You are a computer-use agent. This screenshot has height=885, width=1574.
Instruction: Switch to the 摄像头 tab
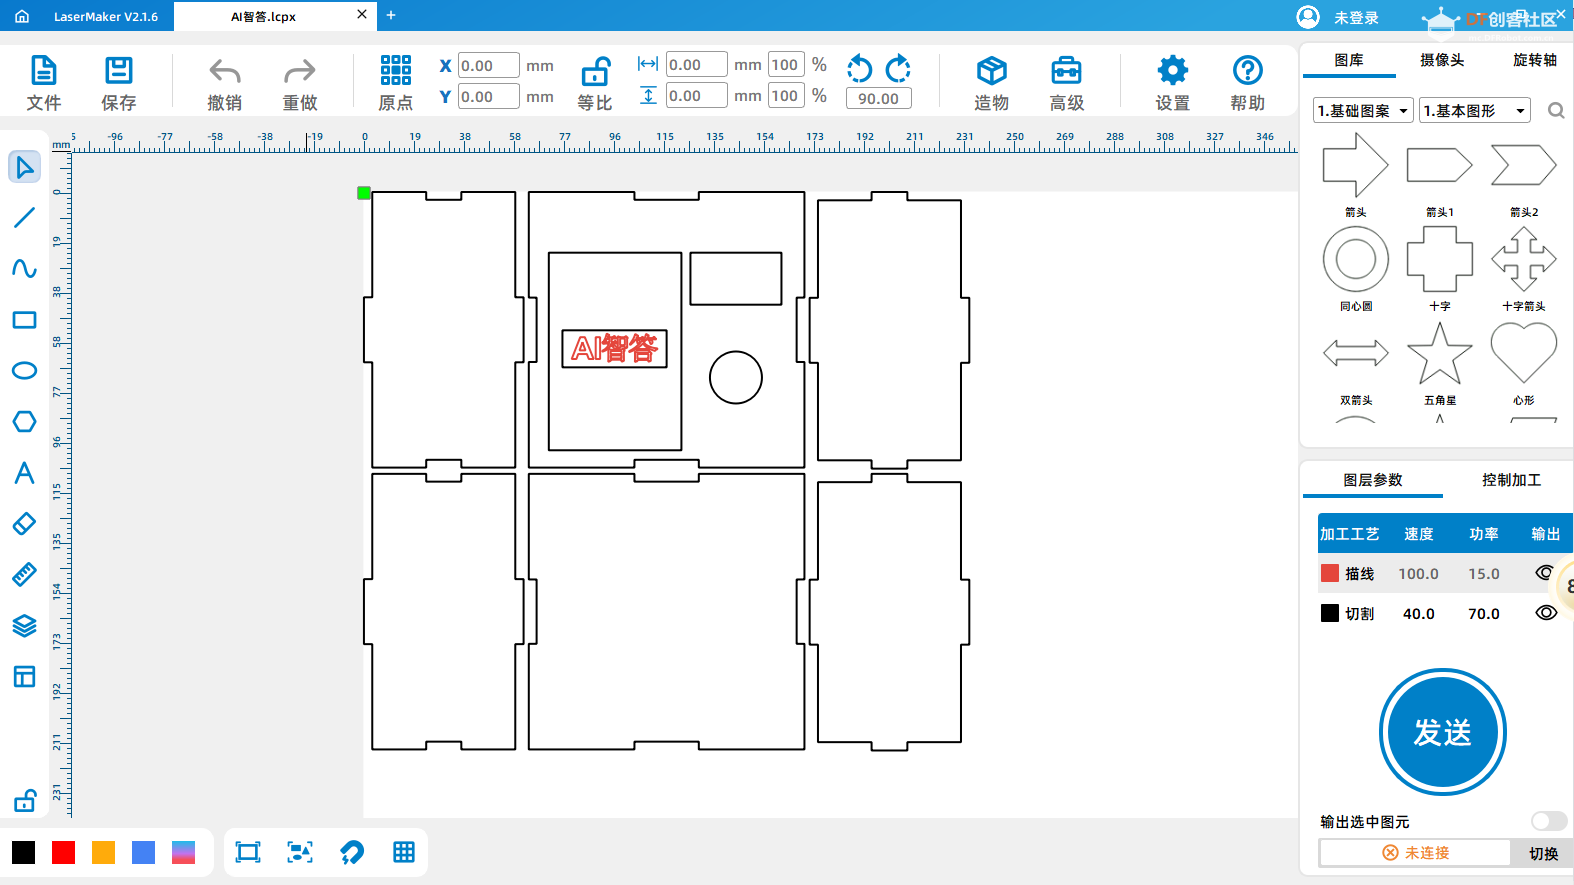click(1441, 60)
